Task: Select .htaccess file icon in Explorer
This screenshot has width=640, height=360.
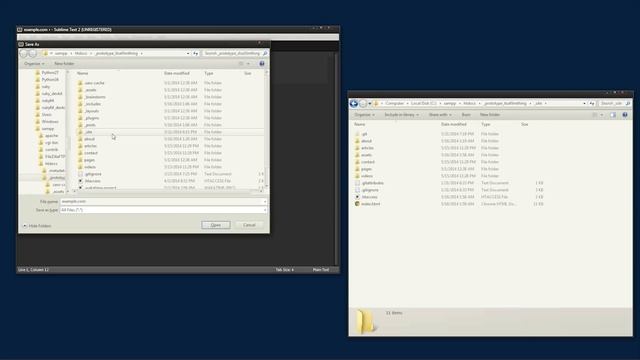Action: 357,197
